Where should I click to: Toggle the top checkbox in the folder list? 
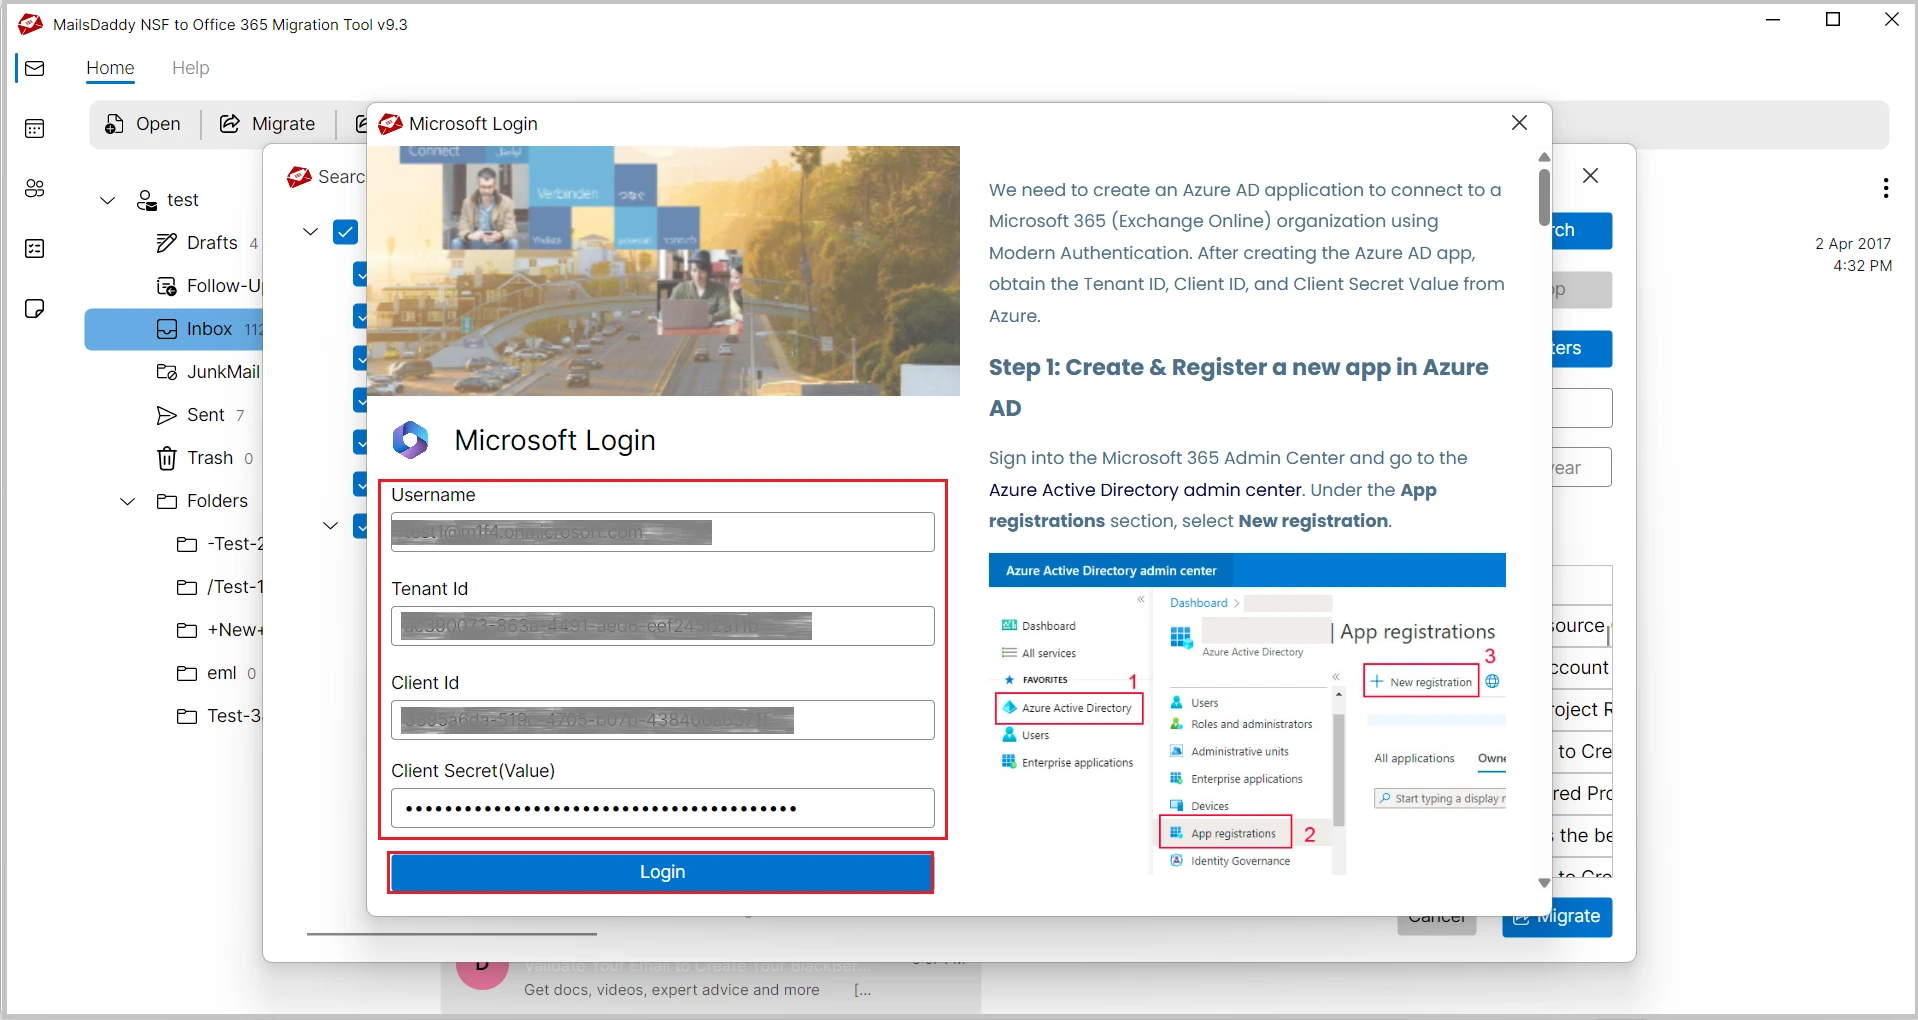tap(346, 232)
